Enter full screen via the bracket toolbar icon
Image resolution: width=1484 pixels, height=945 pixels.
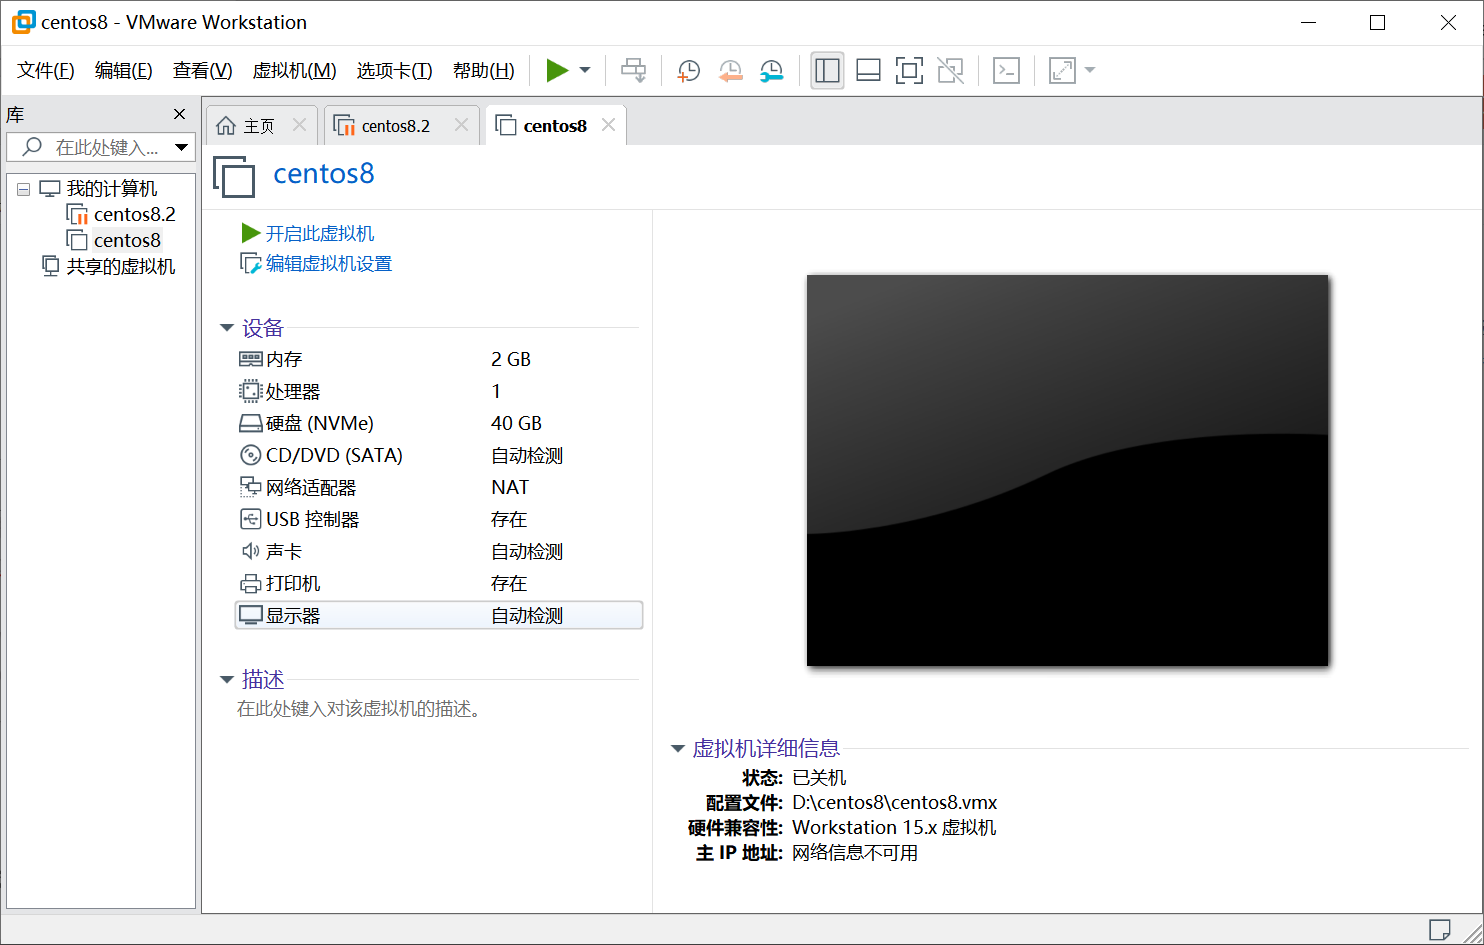point(908,70)
